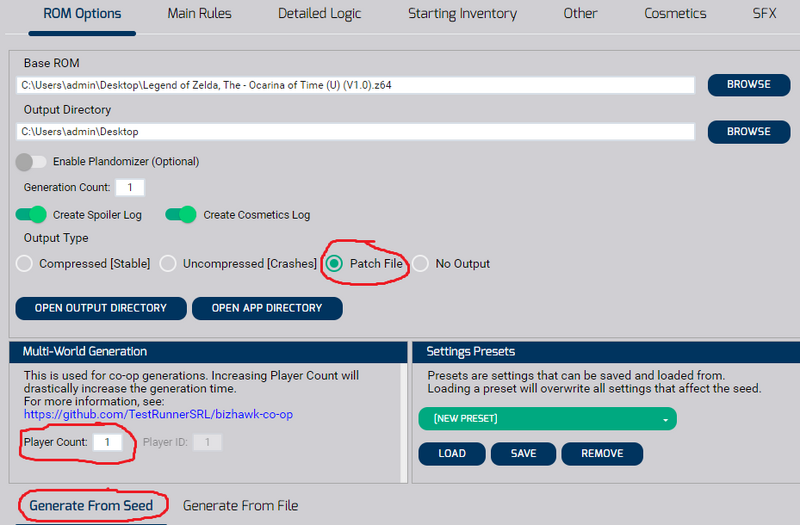800x525 pixels.
Task: Expand the [New Preset] dropdown
Action: tap(547, 419)
